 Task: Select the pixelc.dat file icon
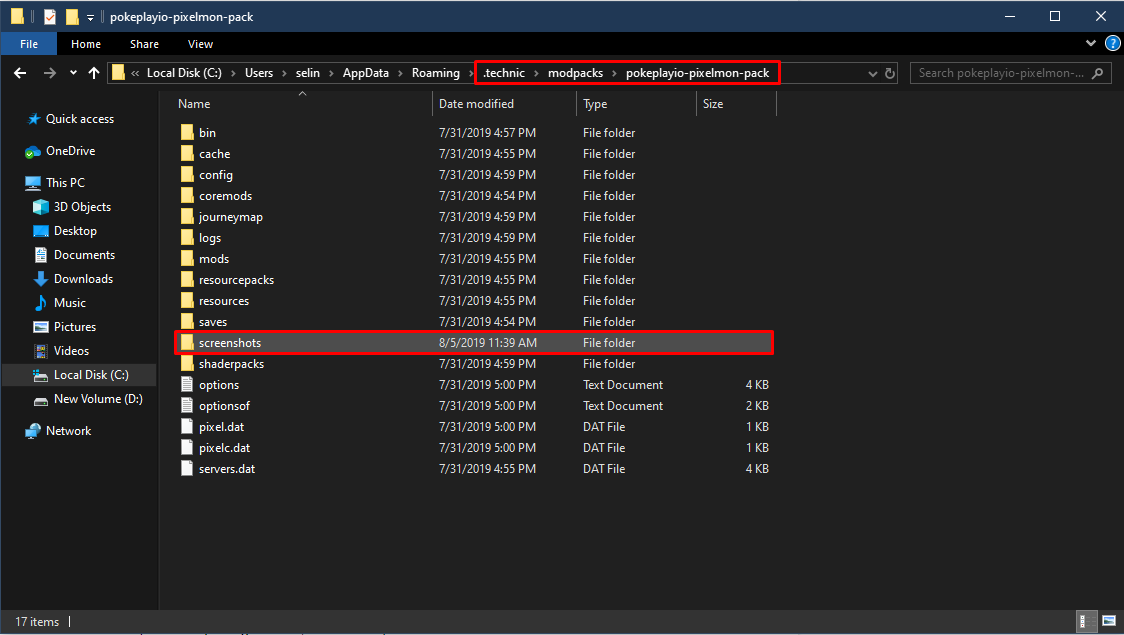[187, 448]
